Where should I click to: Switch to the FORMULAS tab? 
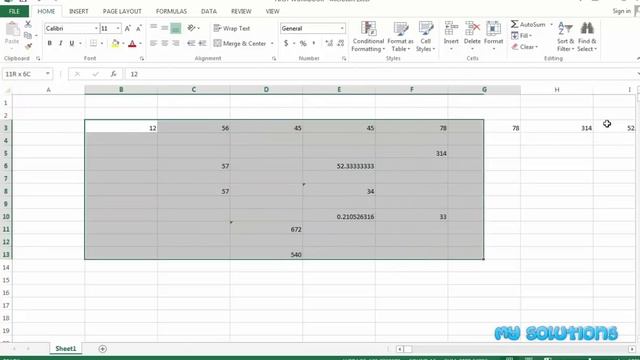click(171, 11)
